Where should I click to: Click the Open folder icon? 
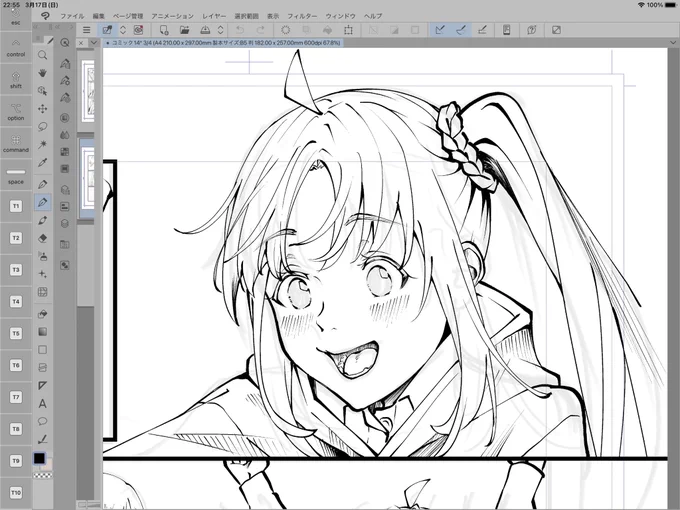point(184,30)
